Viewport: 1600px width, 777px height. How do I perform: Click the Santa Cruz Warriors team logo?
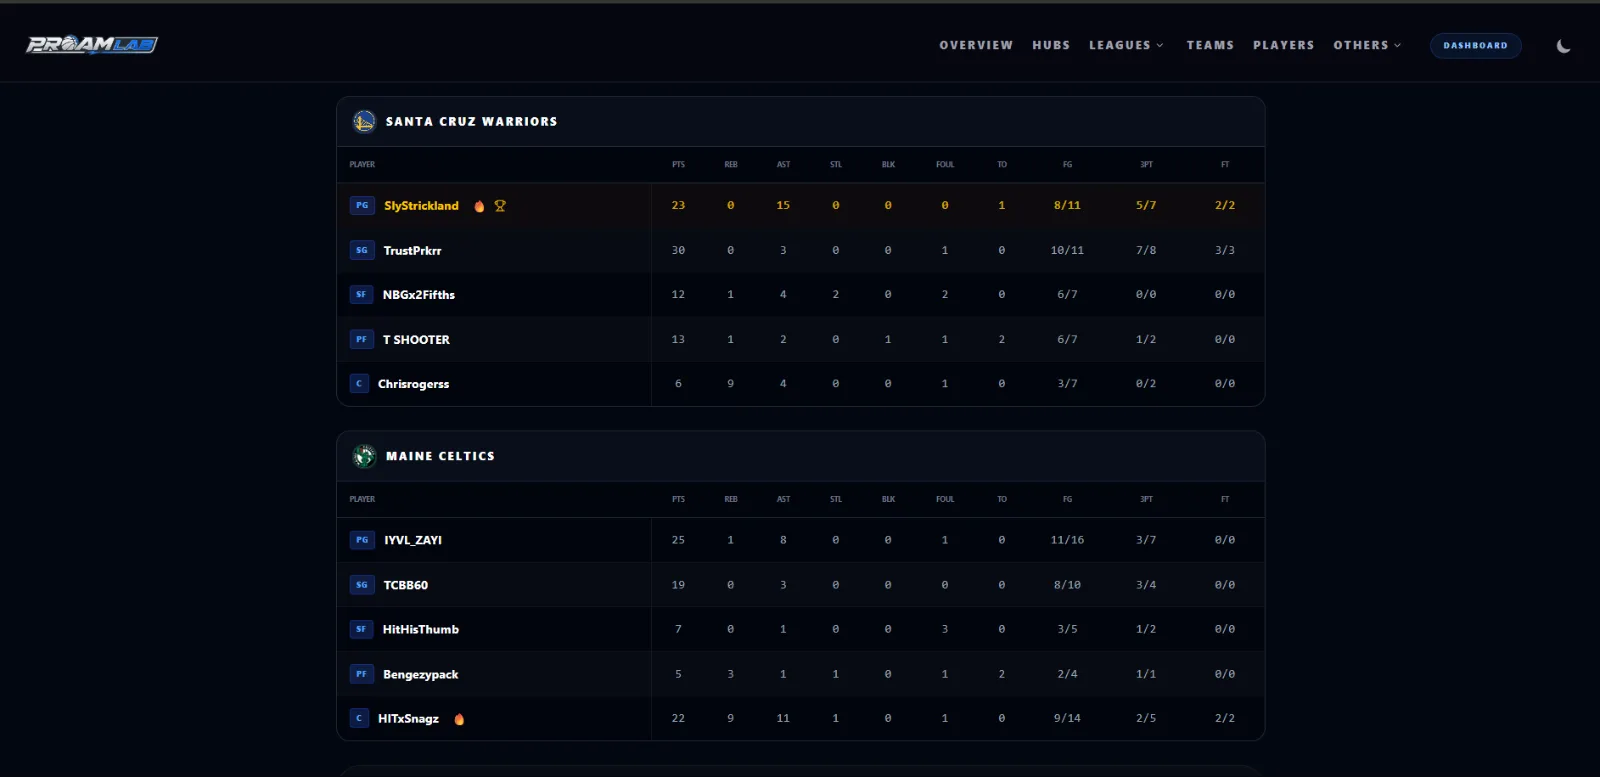click(x=364, y=121)
